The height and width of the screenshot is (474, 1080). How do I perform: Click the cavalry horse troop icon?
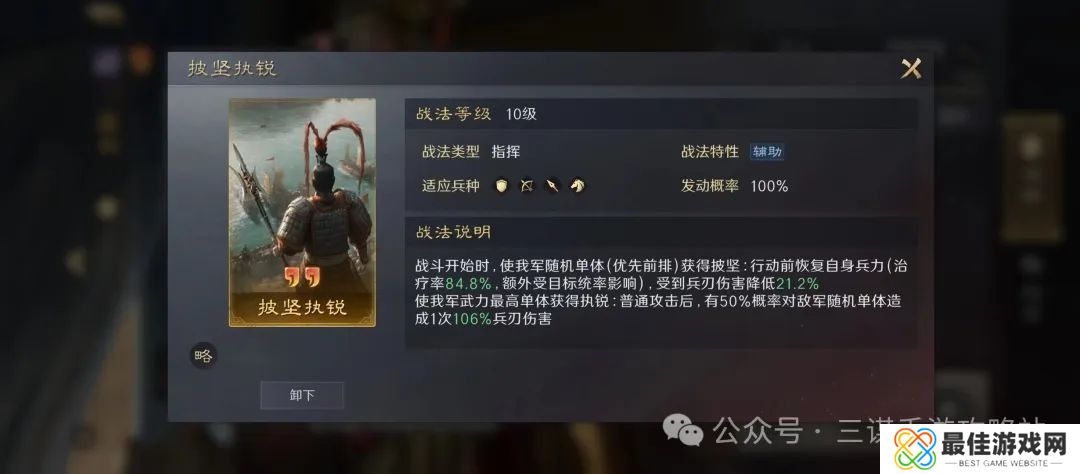point(577,185)
